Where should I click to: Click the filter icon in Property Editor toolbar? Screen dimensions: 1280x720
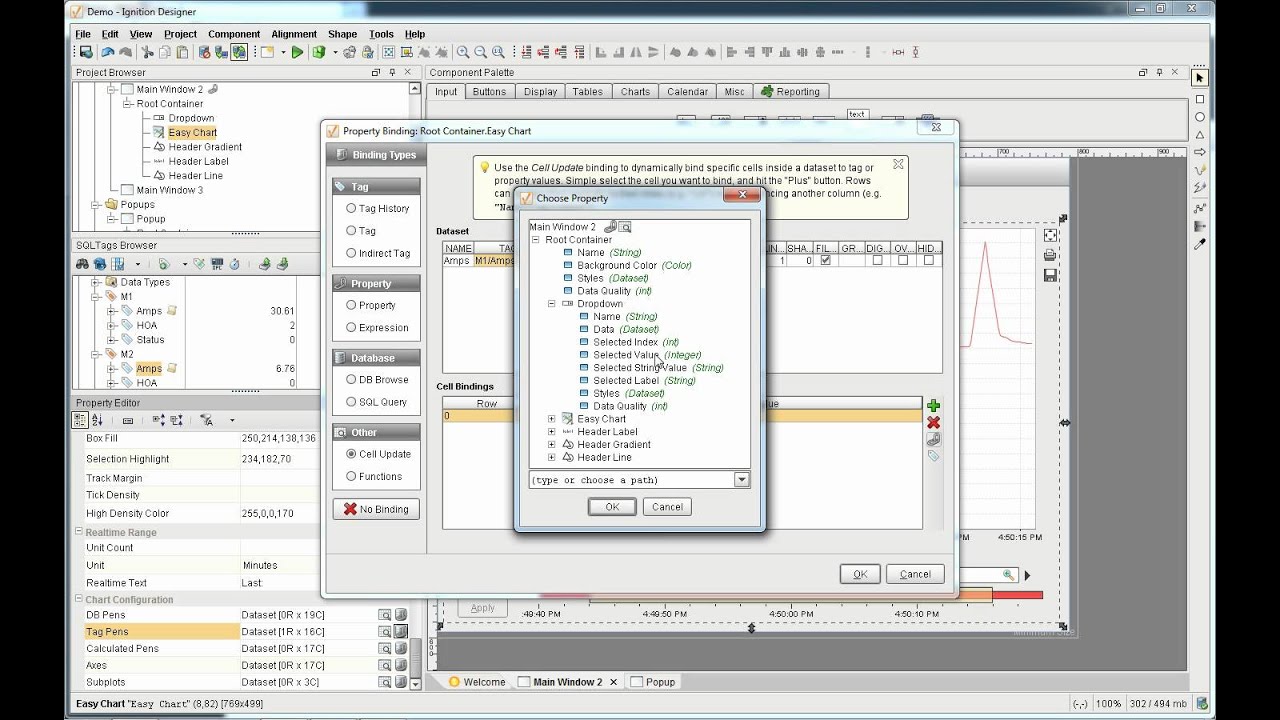[207, 420]
